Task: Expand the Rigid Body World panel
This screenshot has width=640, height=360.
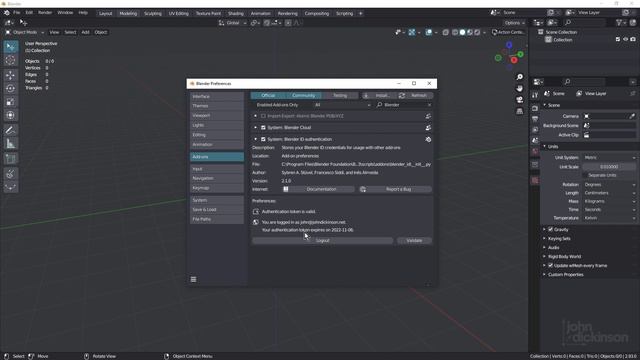Action: [564, 256]
